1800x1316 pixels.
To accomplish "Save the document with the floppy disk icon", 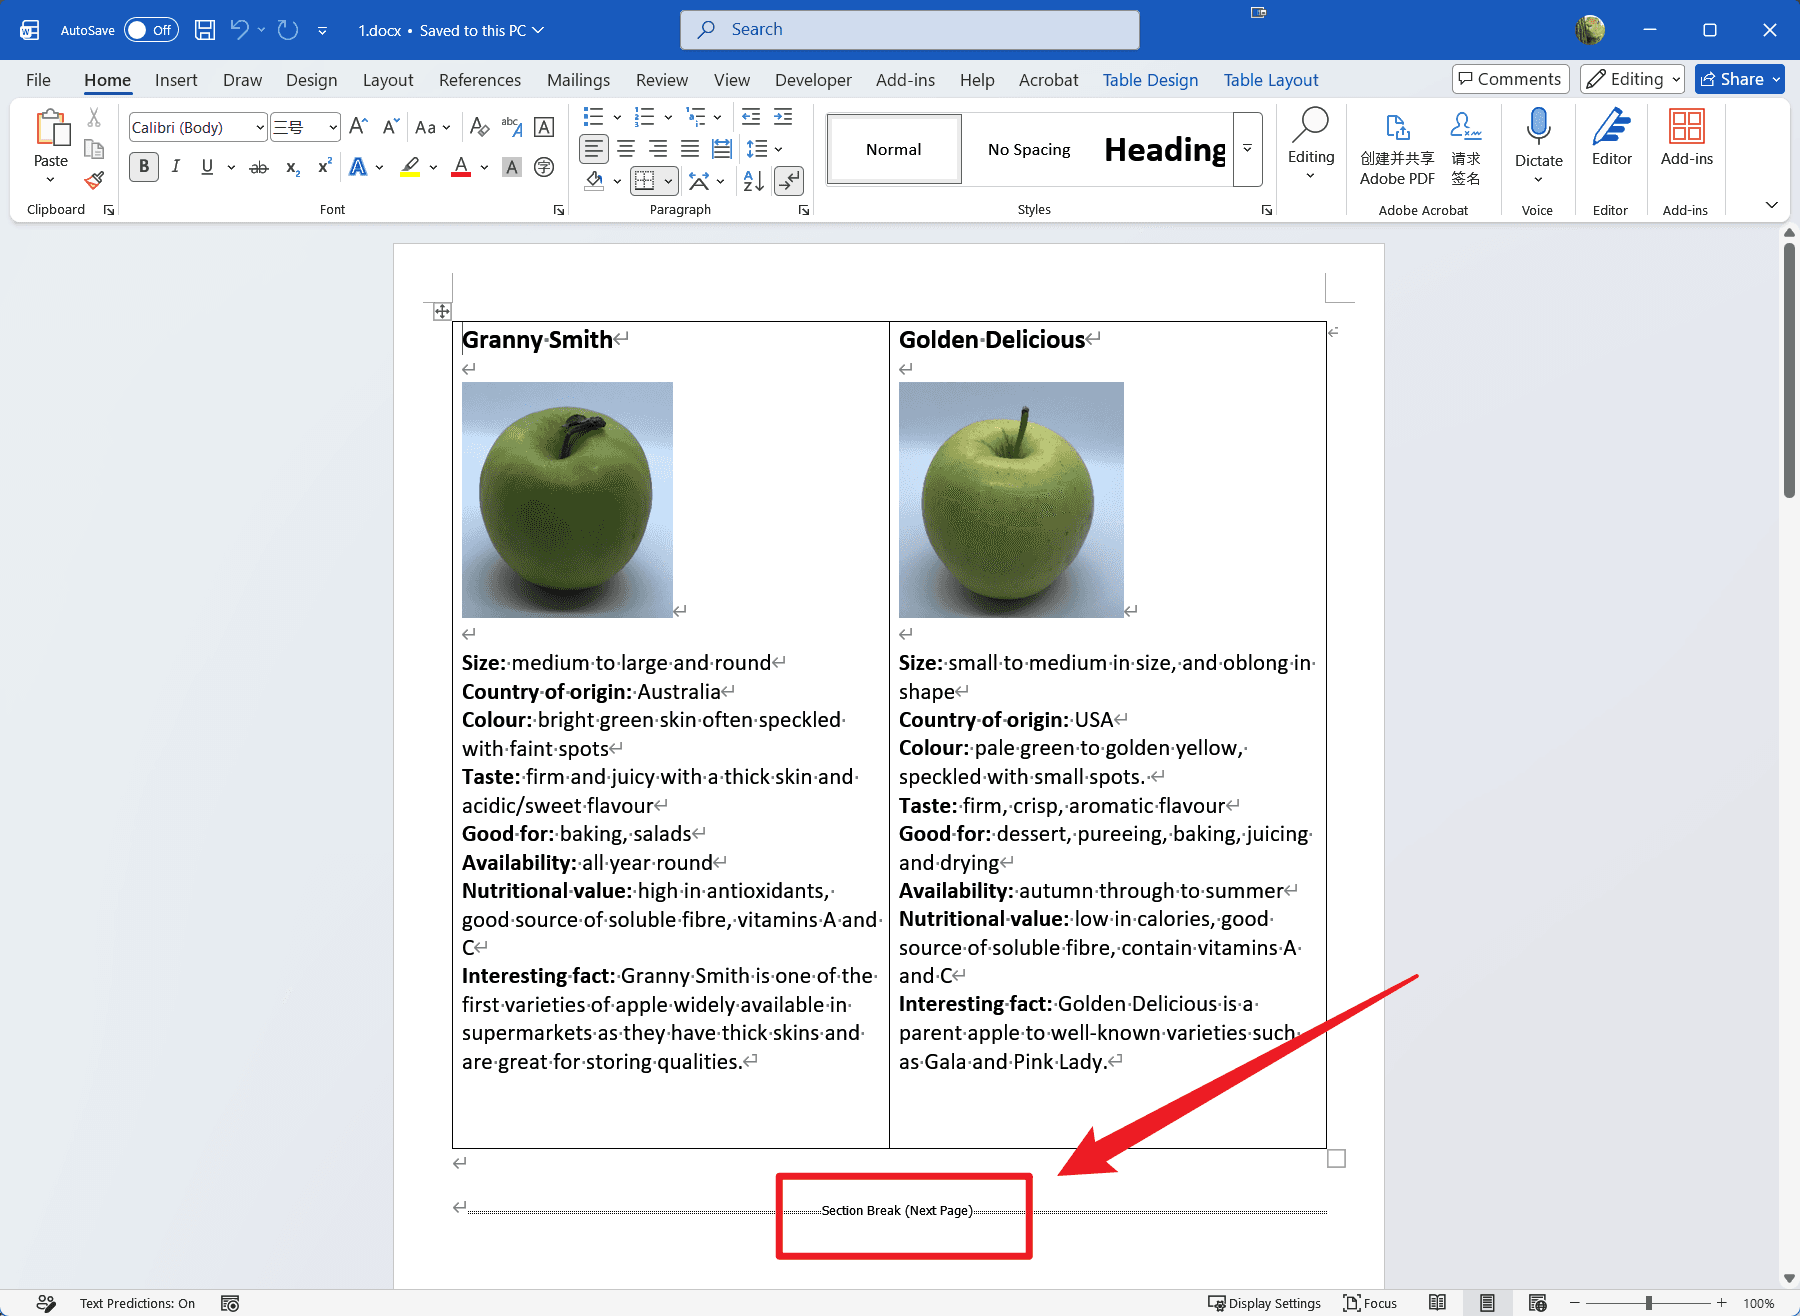I will click(205, 30).
